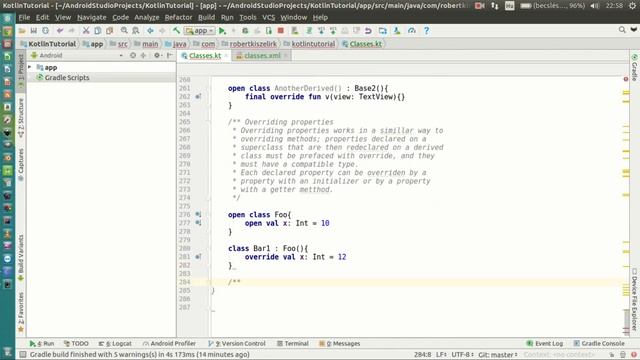This screenshot has height=360, width=640.
Task: Open the Navigate menu
Action: 91,18
